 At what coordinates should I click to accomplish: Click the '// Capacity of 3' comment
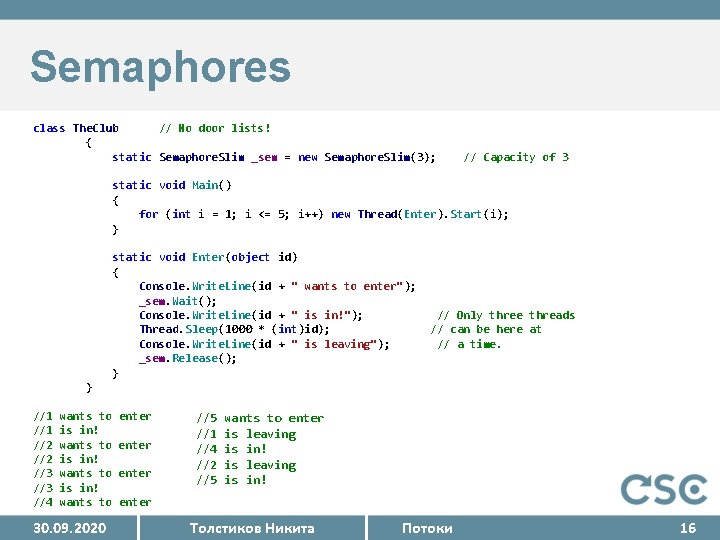516,158
